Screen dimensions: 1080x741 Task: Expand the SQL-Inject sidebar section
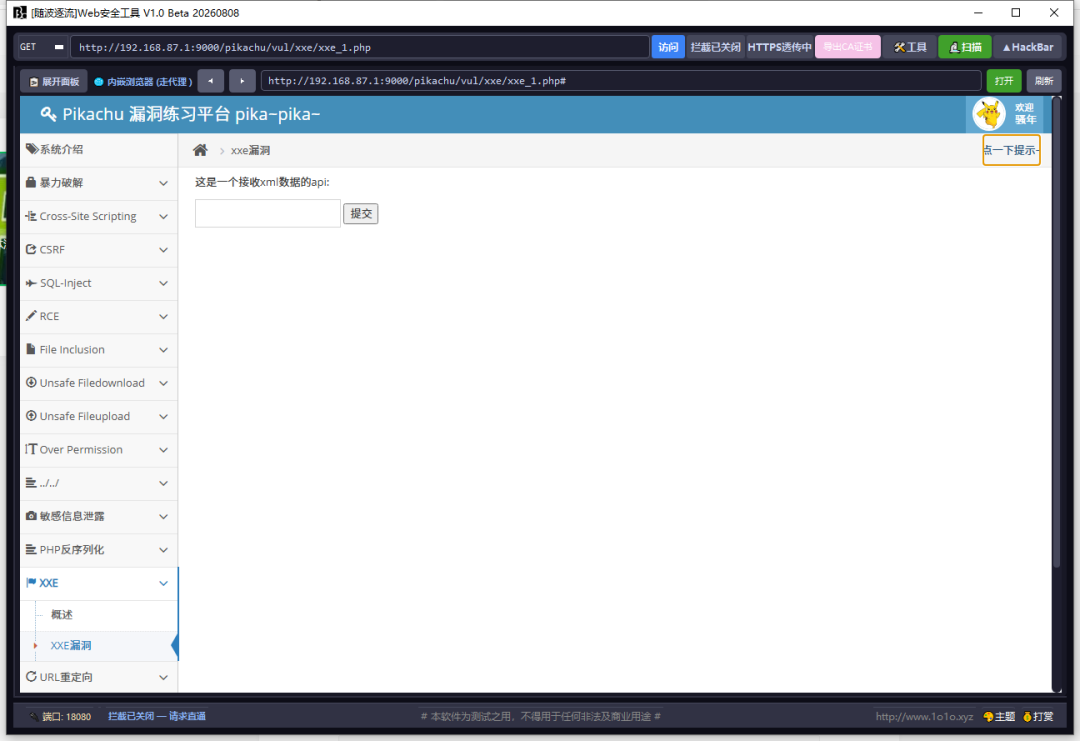(x=98, y=283)
